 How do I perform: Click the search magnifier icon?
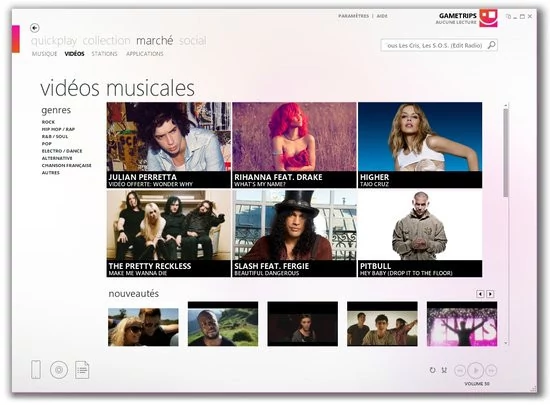pyautogui.click(x=491, y=45)
